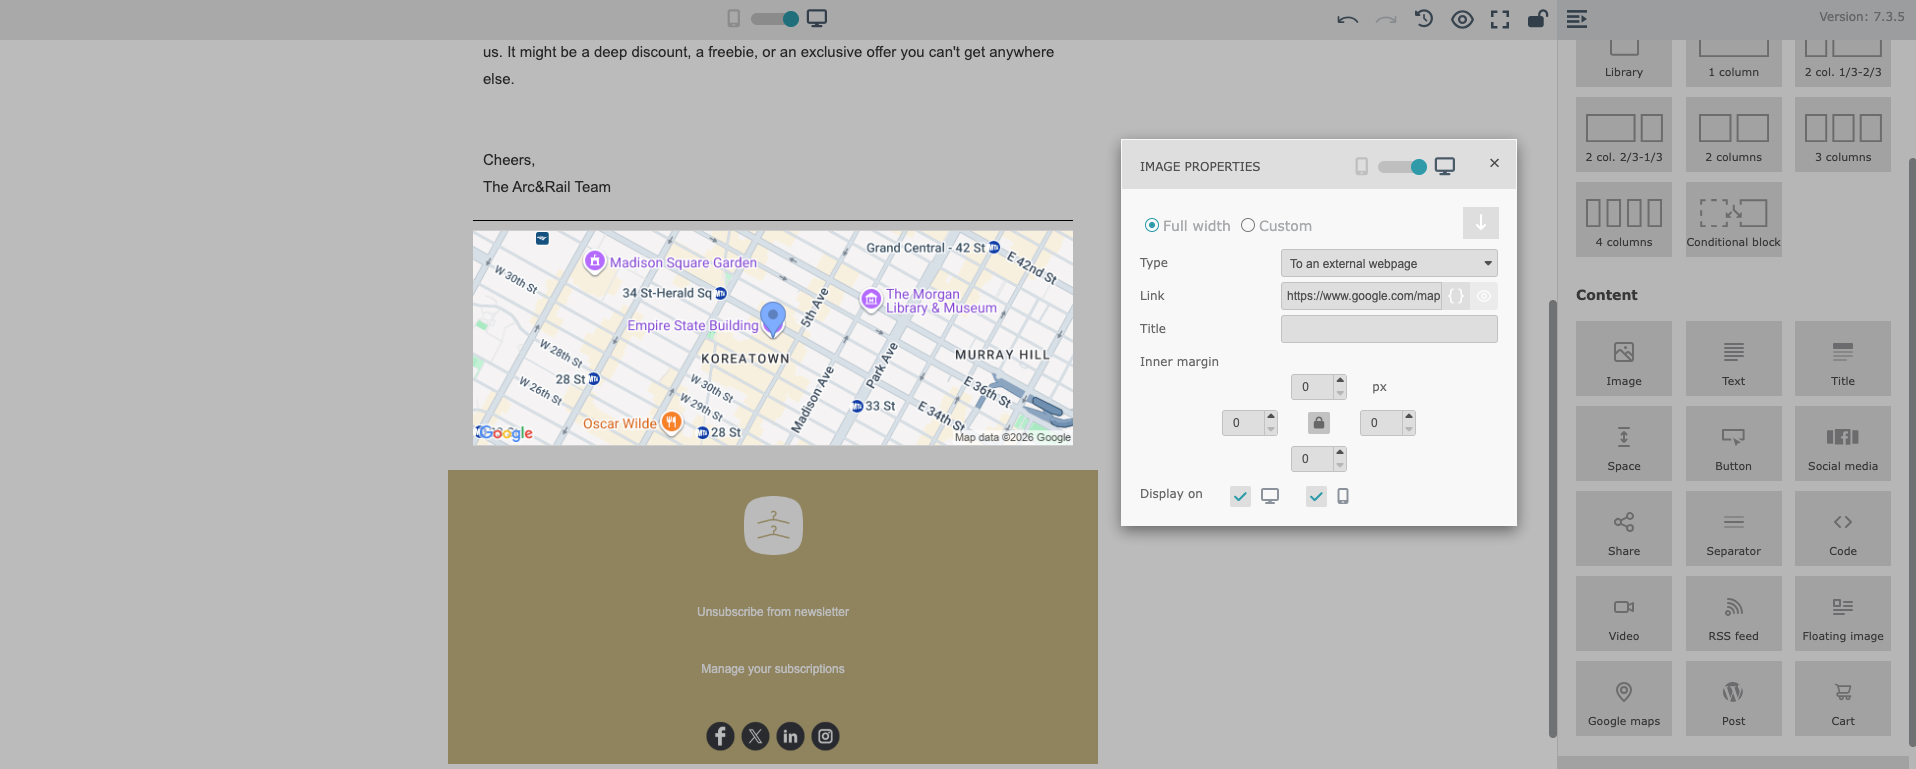Click the Facebook icon in footer
The height and width of the screenshot is (769, 1916).
click(720, 736)
